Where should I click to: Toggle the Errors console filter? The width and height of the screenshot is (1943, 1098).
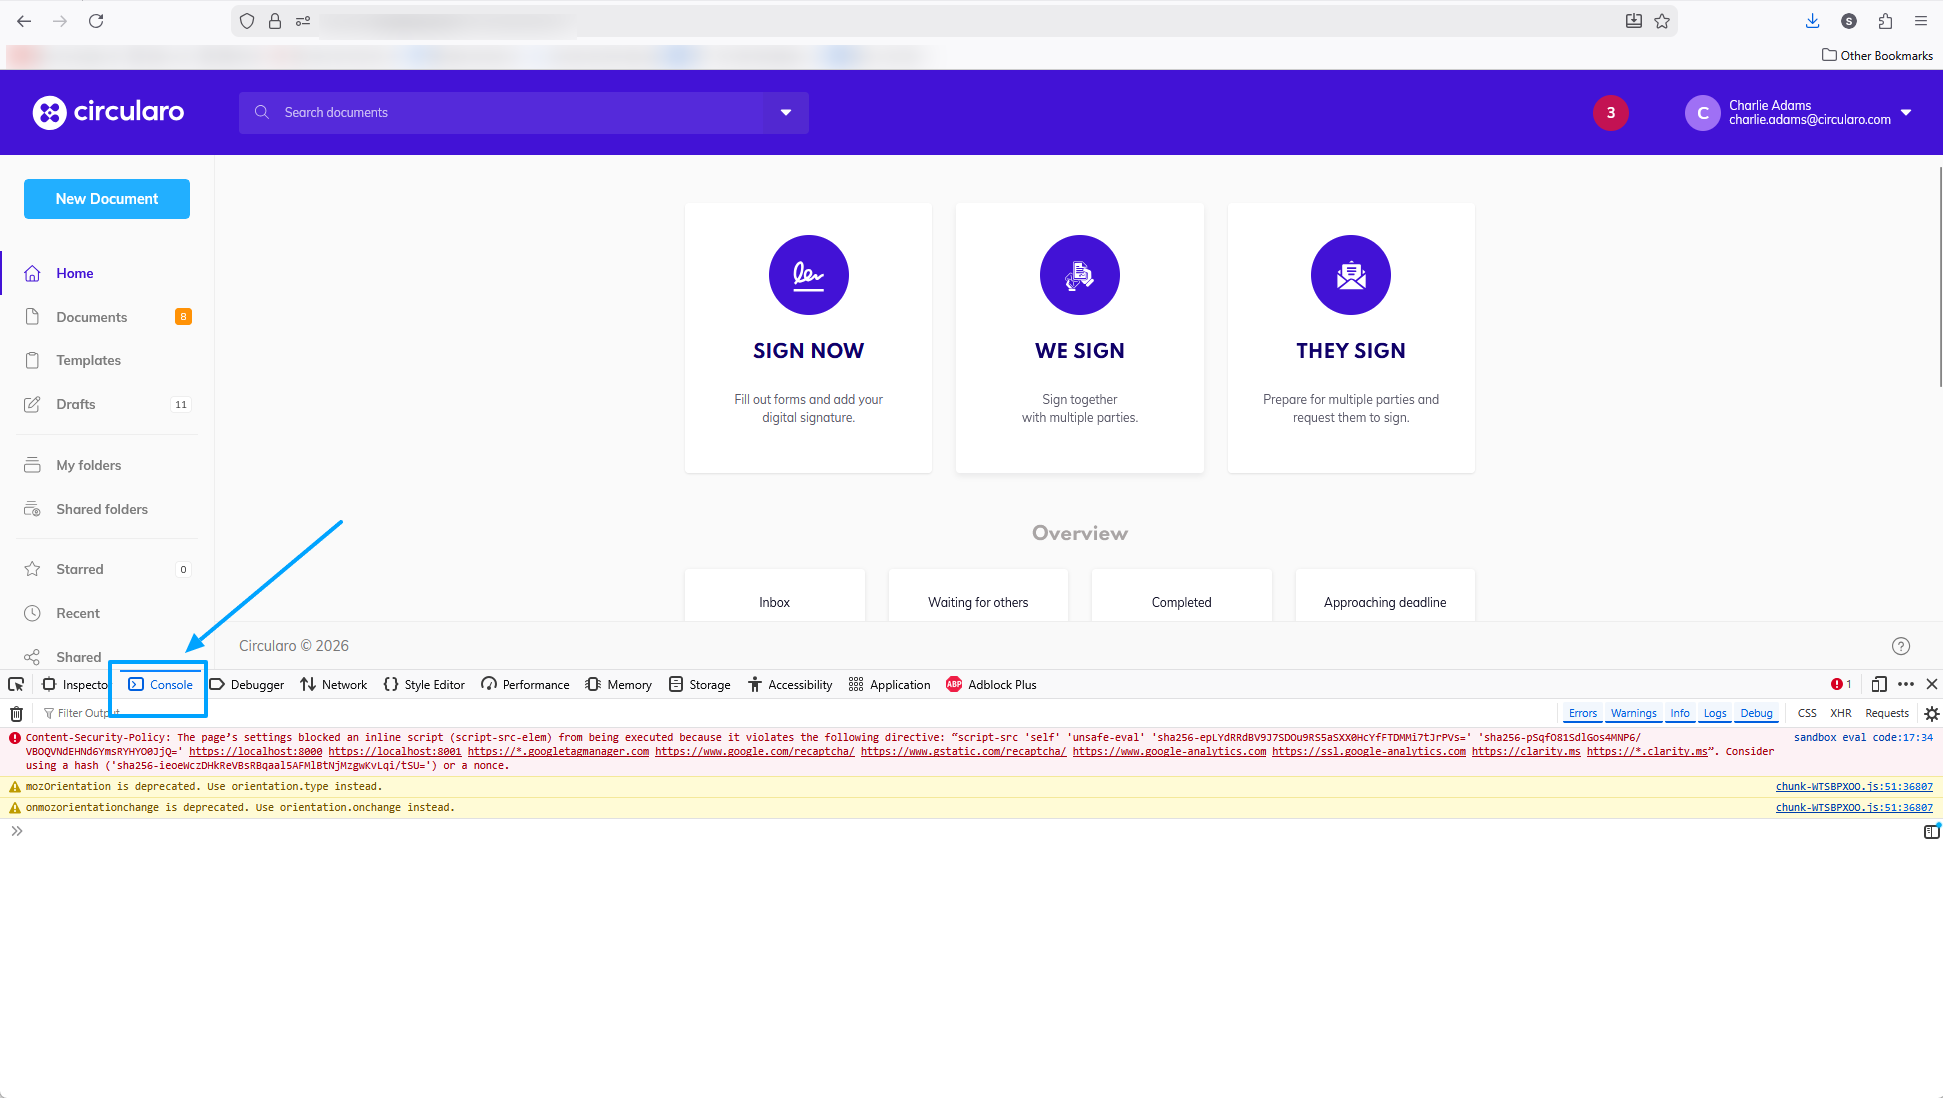(x=1583, y=713)
